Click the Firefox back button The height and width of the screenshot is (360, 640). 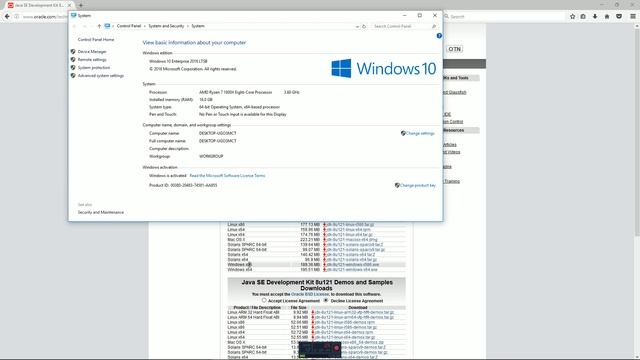tap(7, 16)
